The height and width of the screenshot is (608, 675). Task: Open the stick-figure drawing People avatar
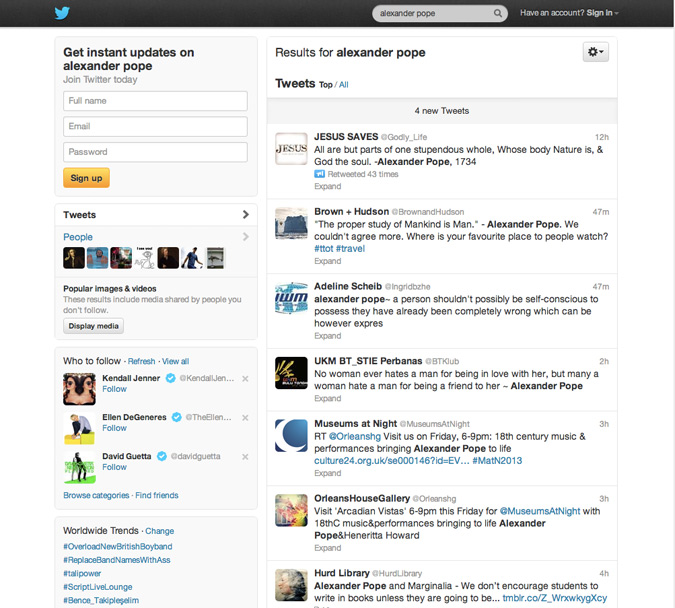(x=145, y=258)
